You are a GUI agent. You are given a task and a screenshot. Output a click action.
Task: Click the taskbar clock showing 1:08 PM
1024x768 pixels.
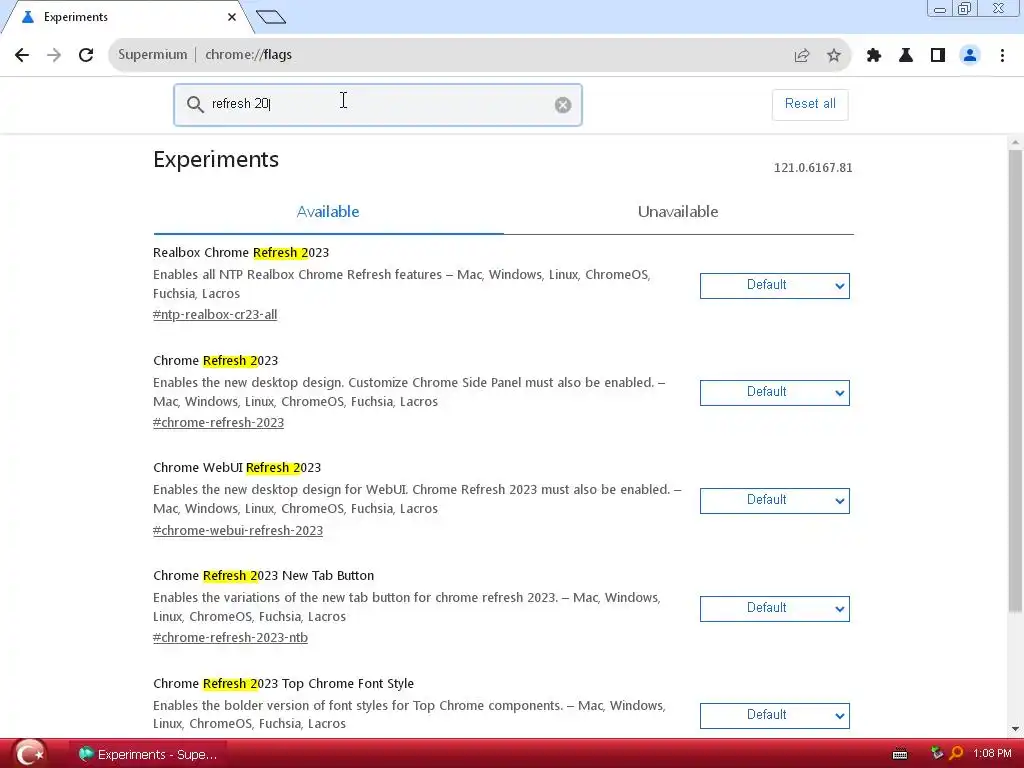point(992,754)
